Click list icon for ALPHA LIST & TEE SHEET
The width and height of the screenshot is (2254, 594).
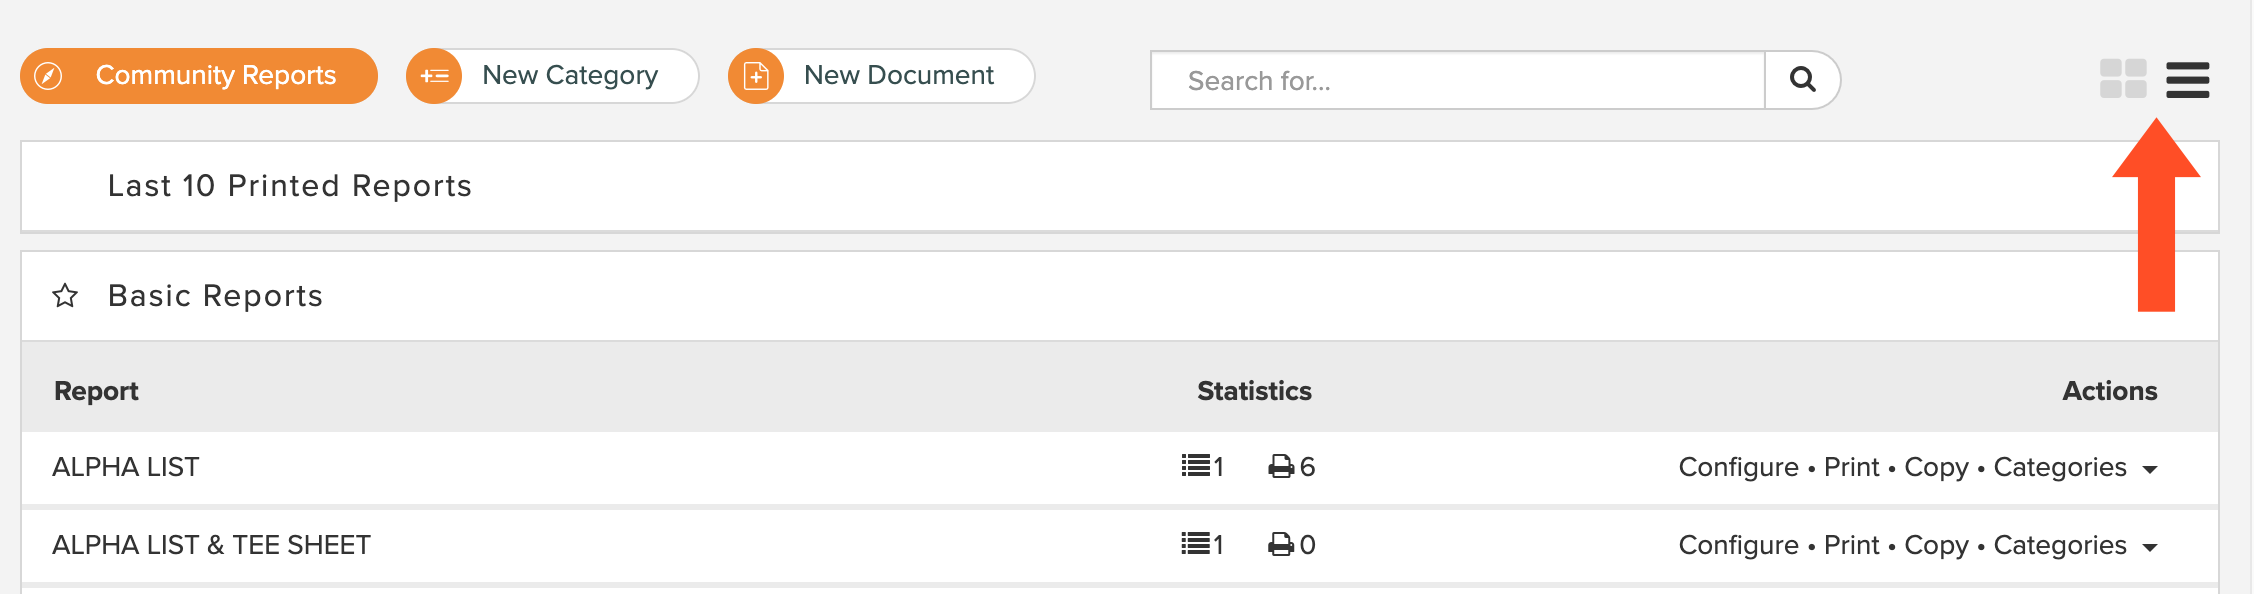pos(1195,544)
